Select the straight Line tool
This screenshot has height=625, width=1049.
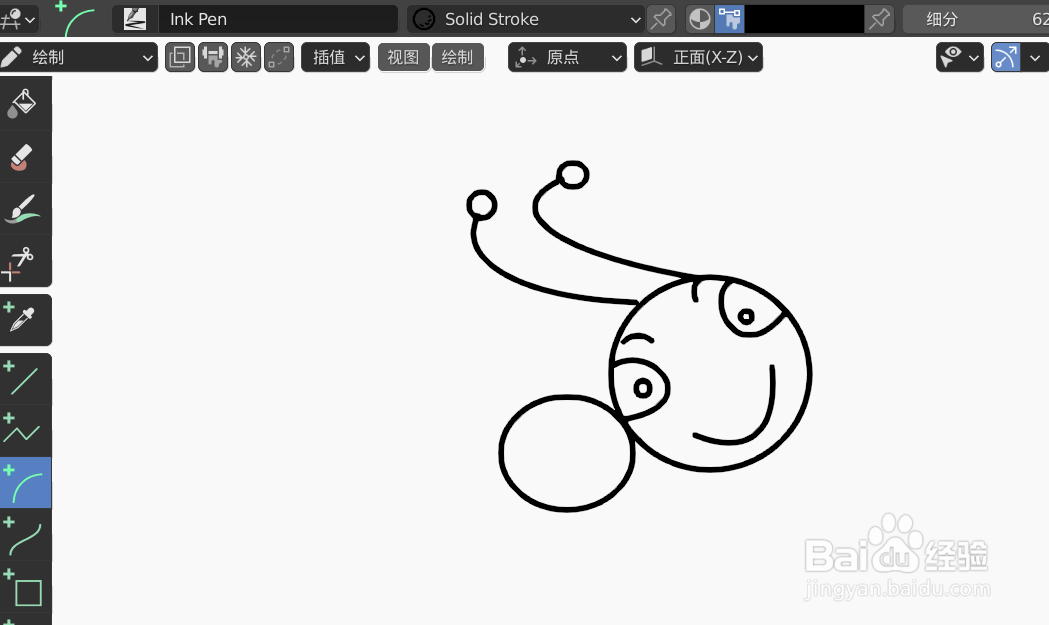tap(25, 379)
